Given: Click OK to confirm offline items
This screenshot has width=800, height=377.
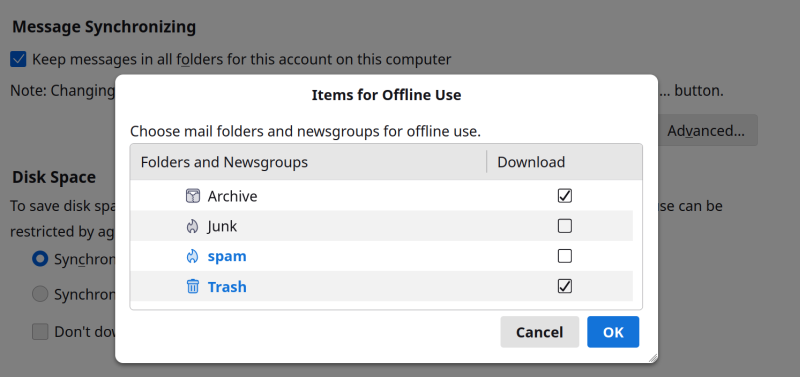Looking at the screenshot, I should pyautogui.click(x=613, y=332).
